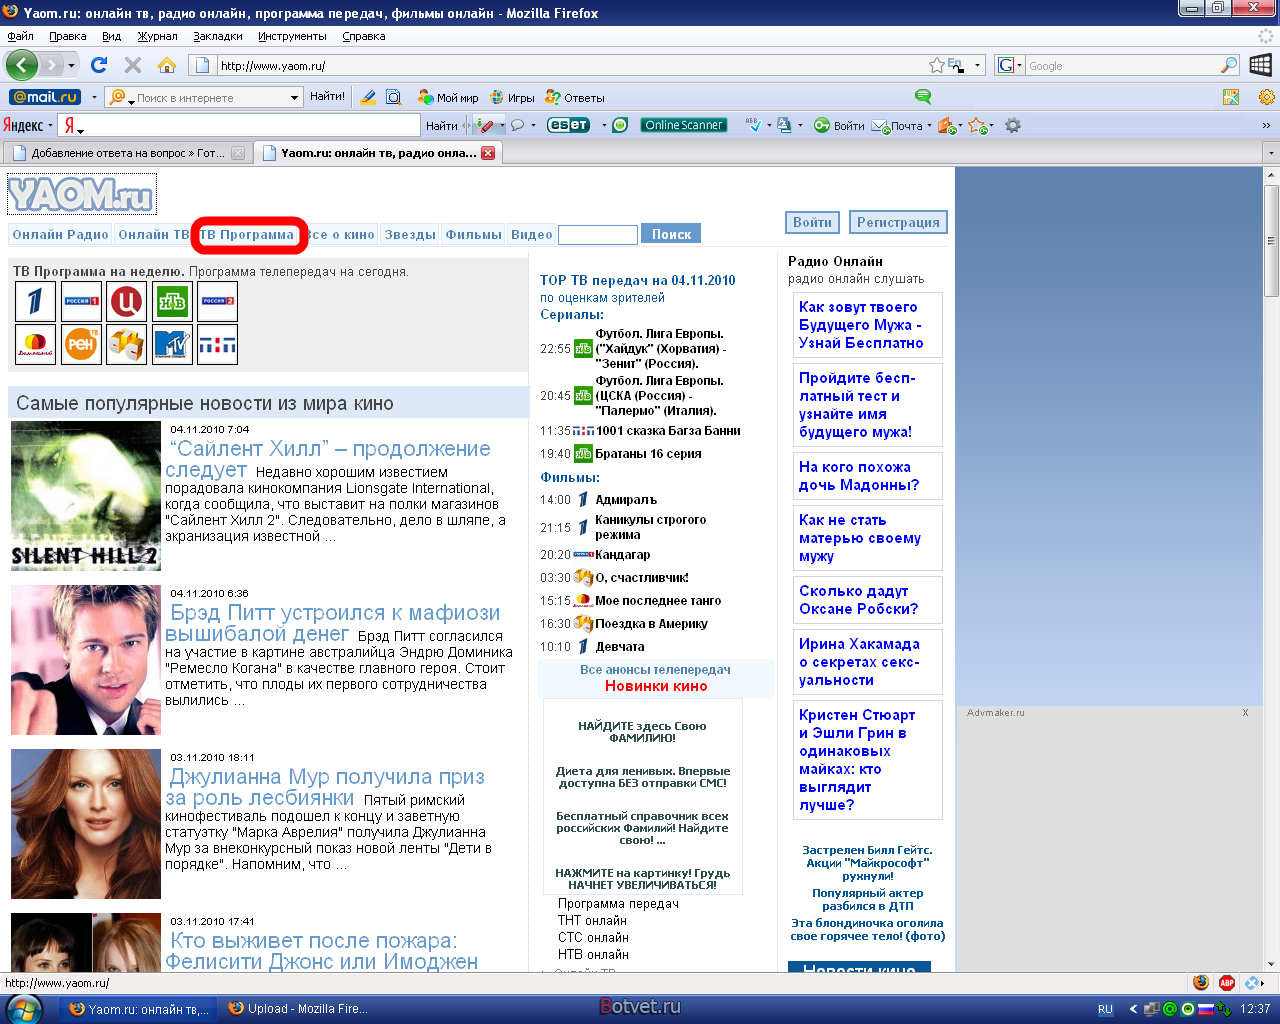Open Звезды section link
Viewport: 1280px width, 1024px height.
410,234
